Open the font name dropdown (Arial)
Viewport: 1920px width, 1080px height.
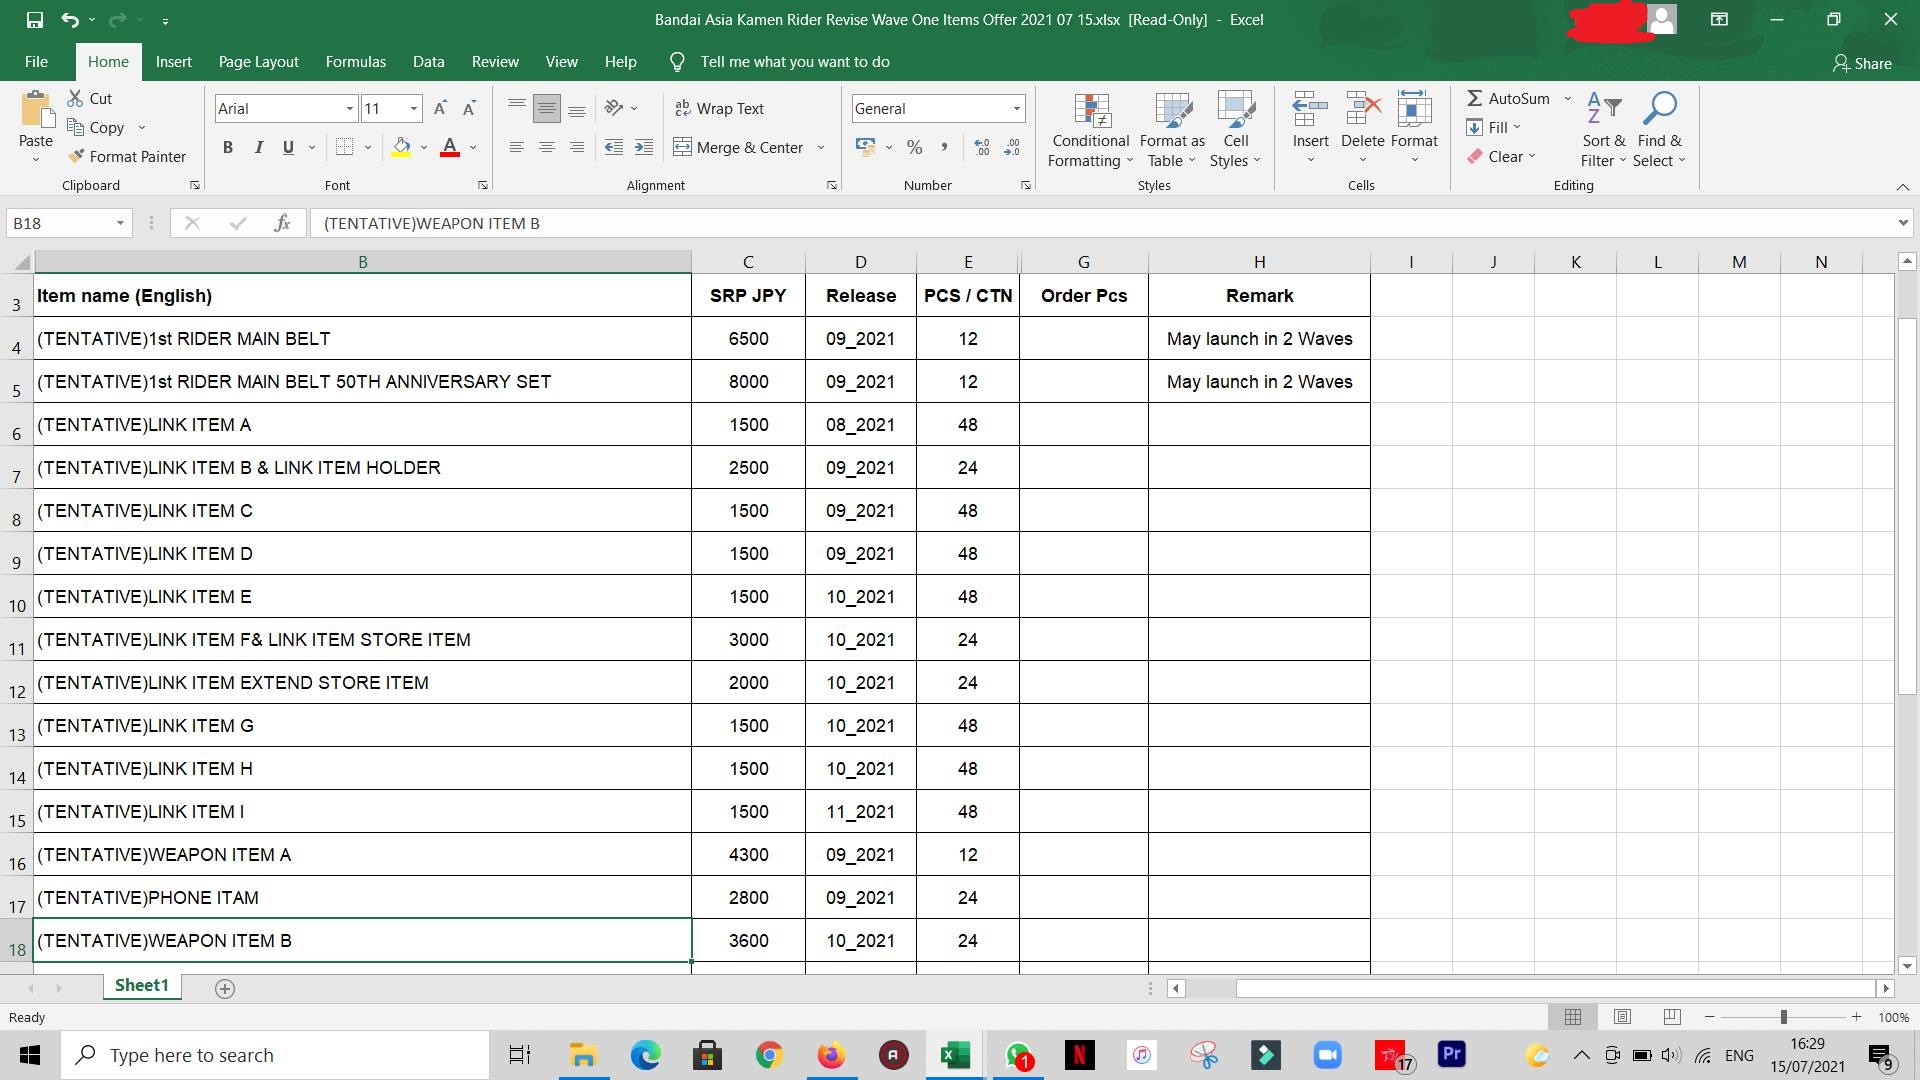349,108
